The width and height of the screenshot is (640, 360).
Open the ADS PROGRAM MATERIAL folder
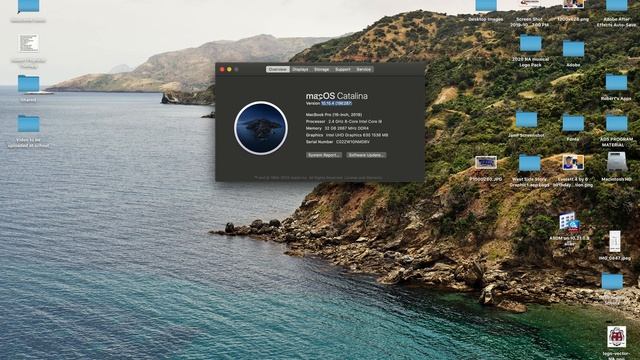coord(616,123)
